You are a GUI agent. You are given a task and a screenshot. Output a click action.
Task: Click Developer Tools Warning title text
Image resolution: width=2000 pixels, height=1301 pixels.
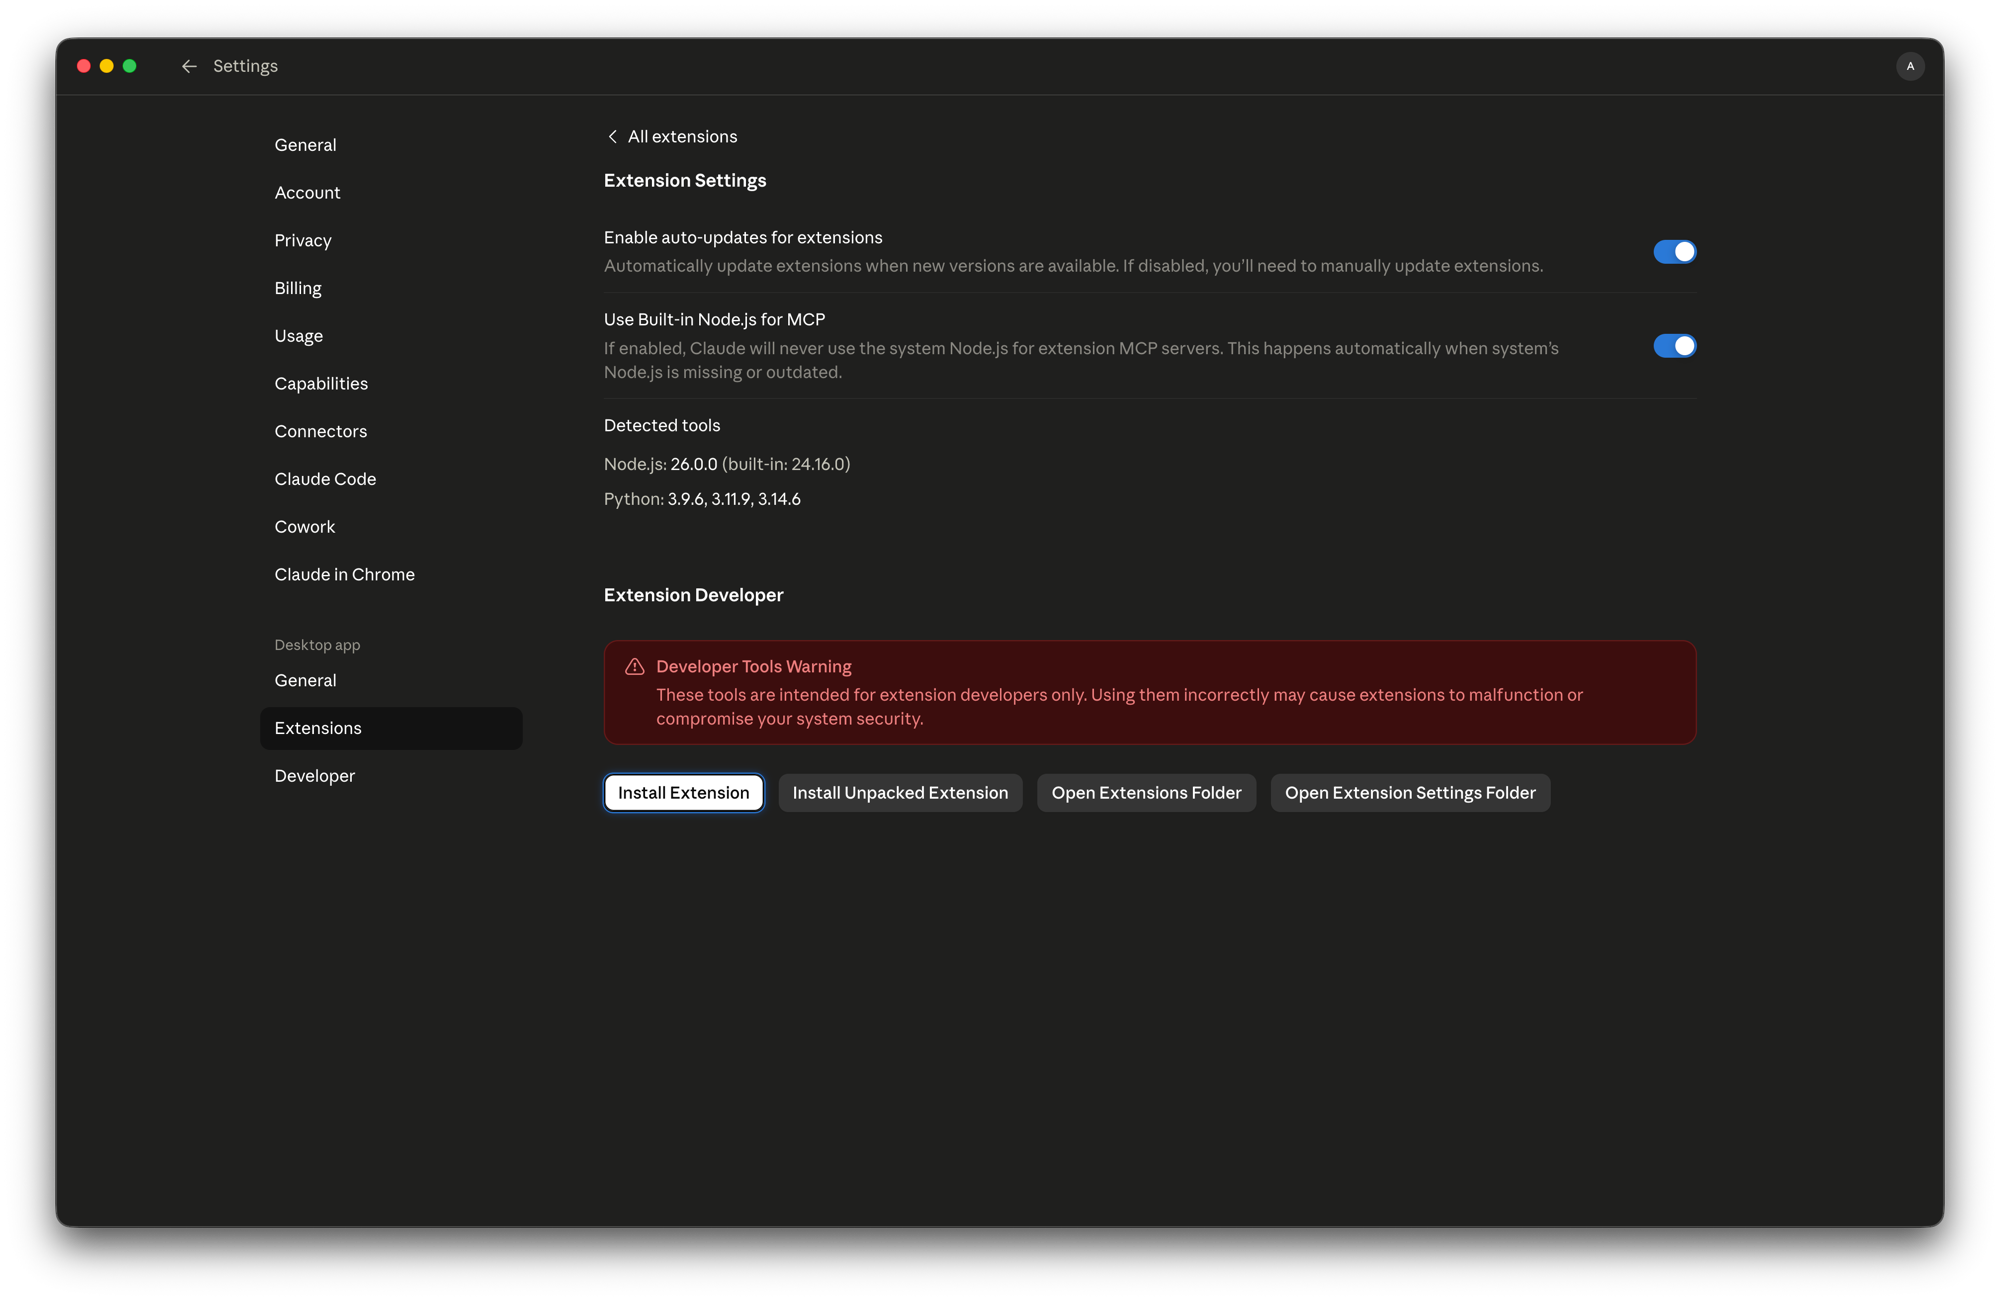click(754, 667)
